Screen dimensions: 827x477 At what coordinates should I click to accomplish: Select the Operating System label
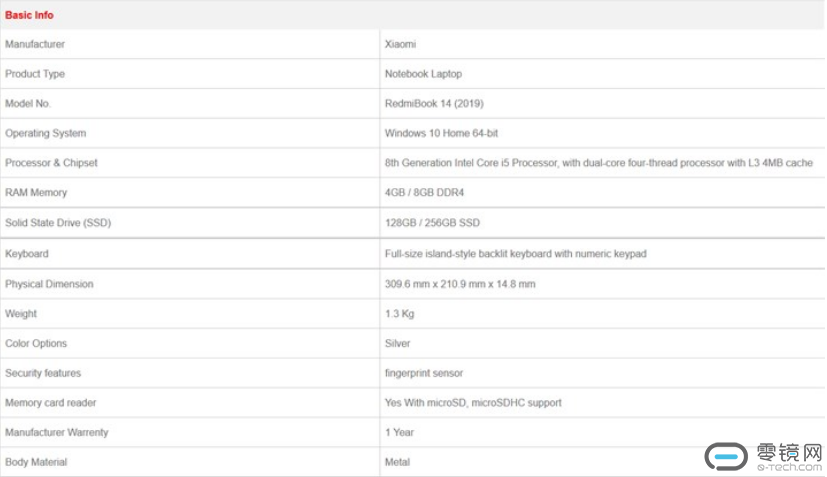tap(45, 133)
